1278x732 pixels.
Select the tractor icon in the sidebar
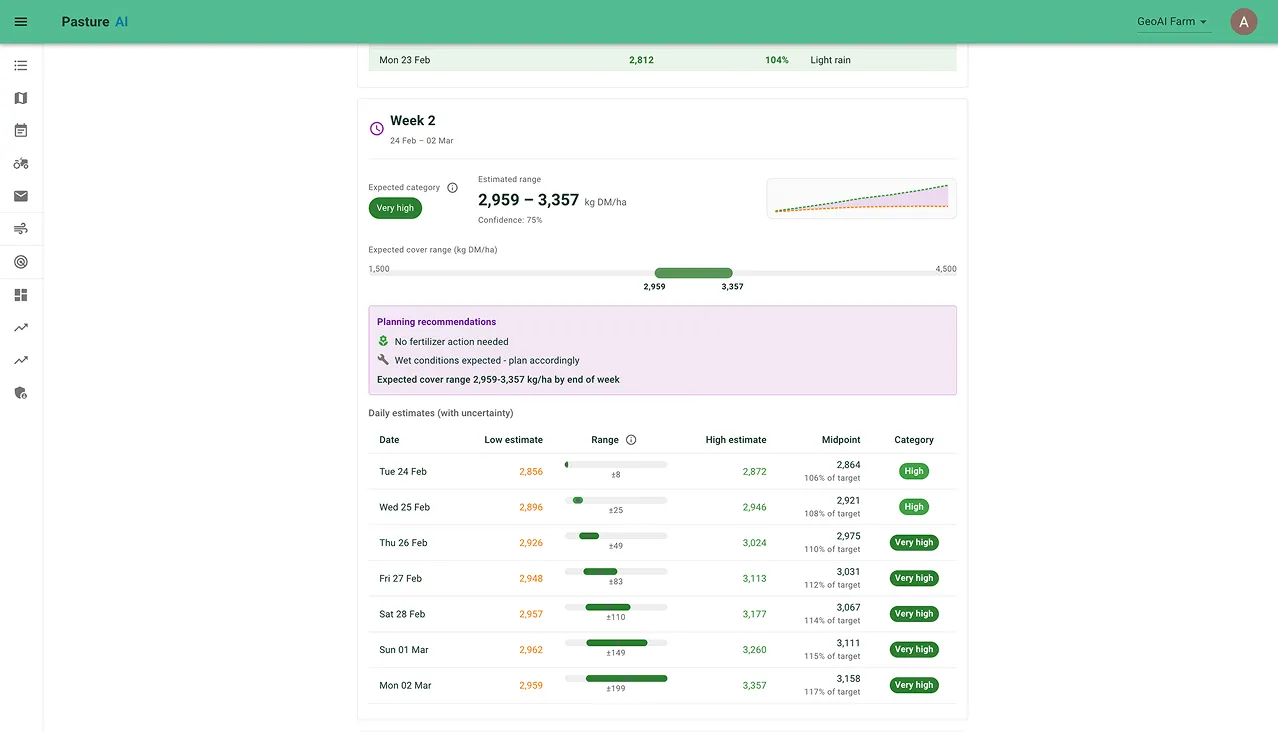tap(21, 163)
